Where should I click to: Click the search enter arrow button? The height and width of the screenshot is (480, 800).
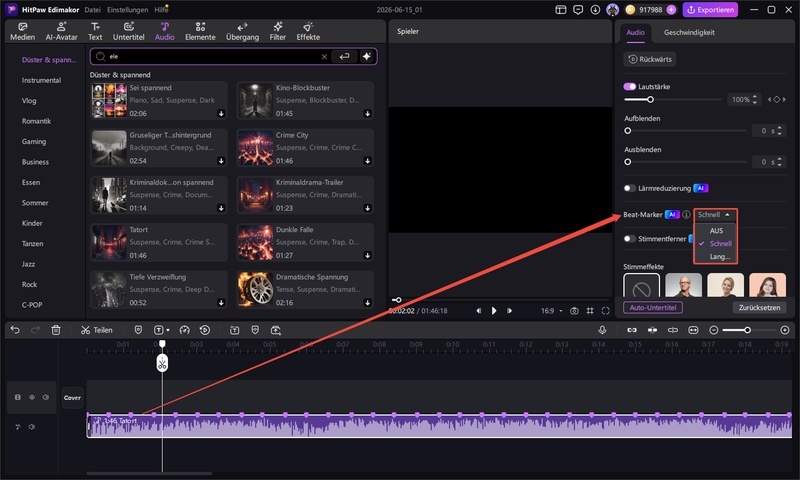pos(344,57)
